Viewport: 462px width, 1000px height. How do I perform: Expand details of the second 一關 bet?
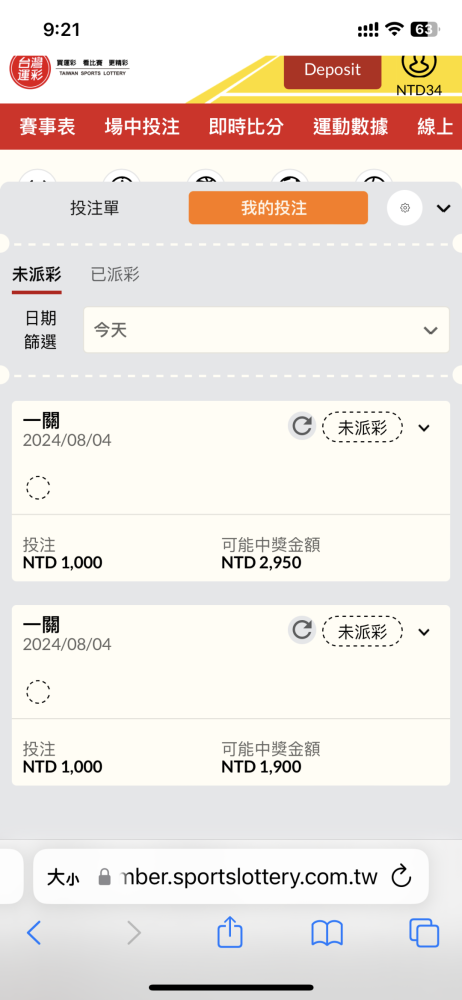(x=424, y=632)
